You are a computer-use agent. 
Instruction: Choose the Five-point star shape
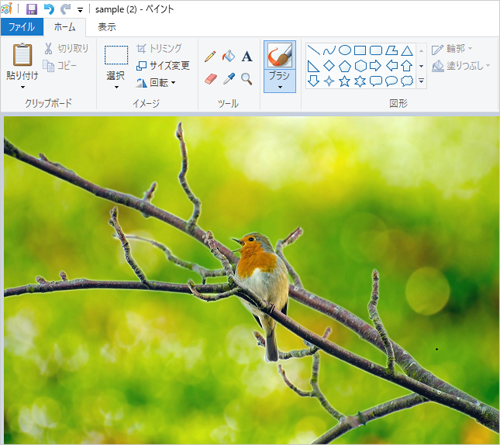pyautogui.click(x=345, y=81)
